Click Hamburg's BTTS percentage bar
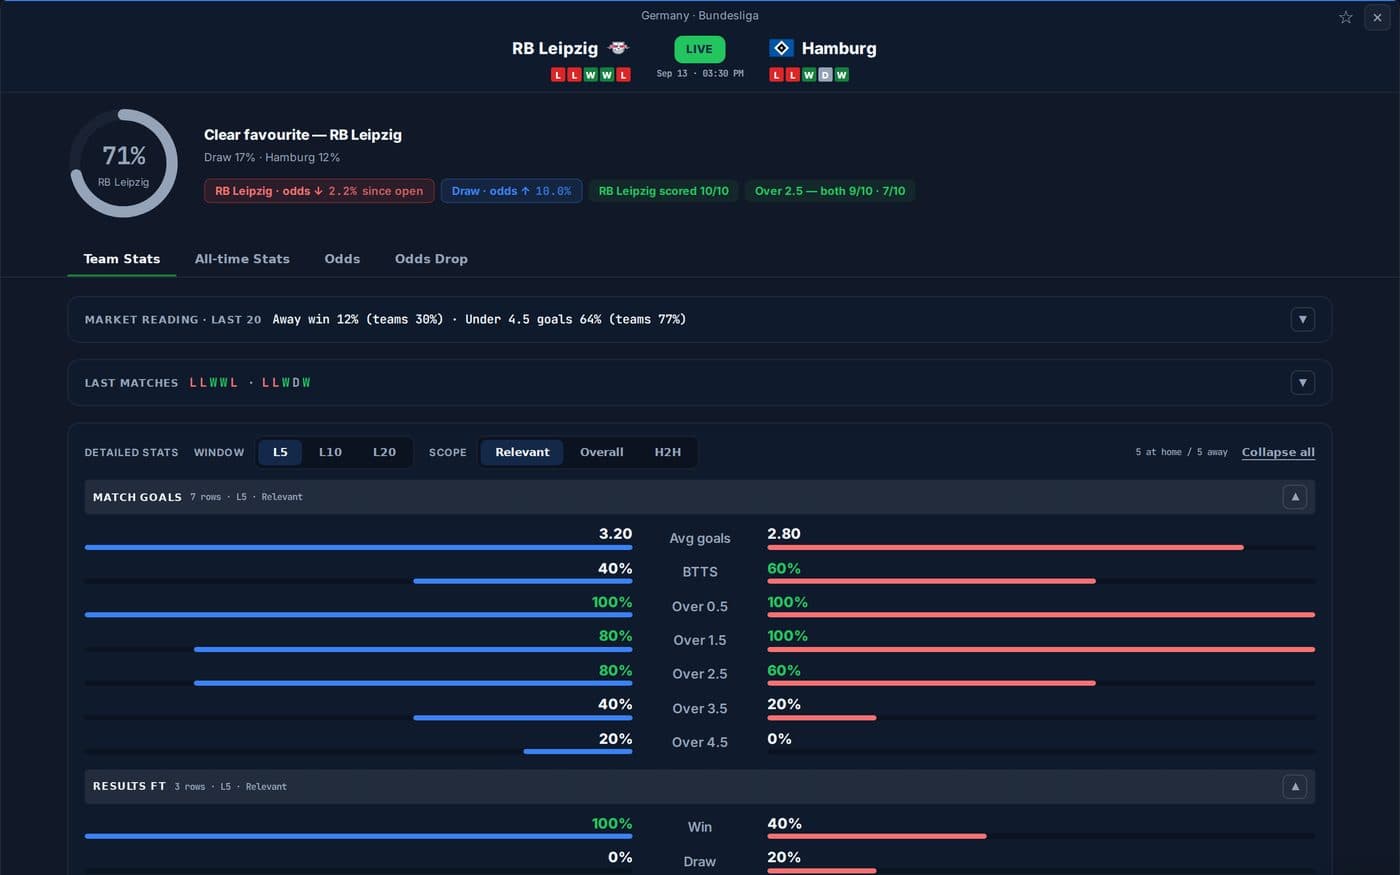The image size is (1400, 875). pyautogui.click(x=931, y=581)
